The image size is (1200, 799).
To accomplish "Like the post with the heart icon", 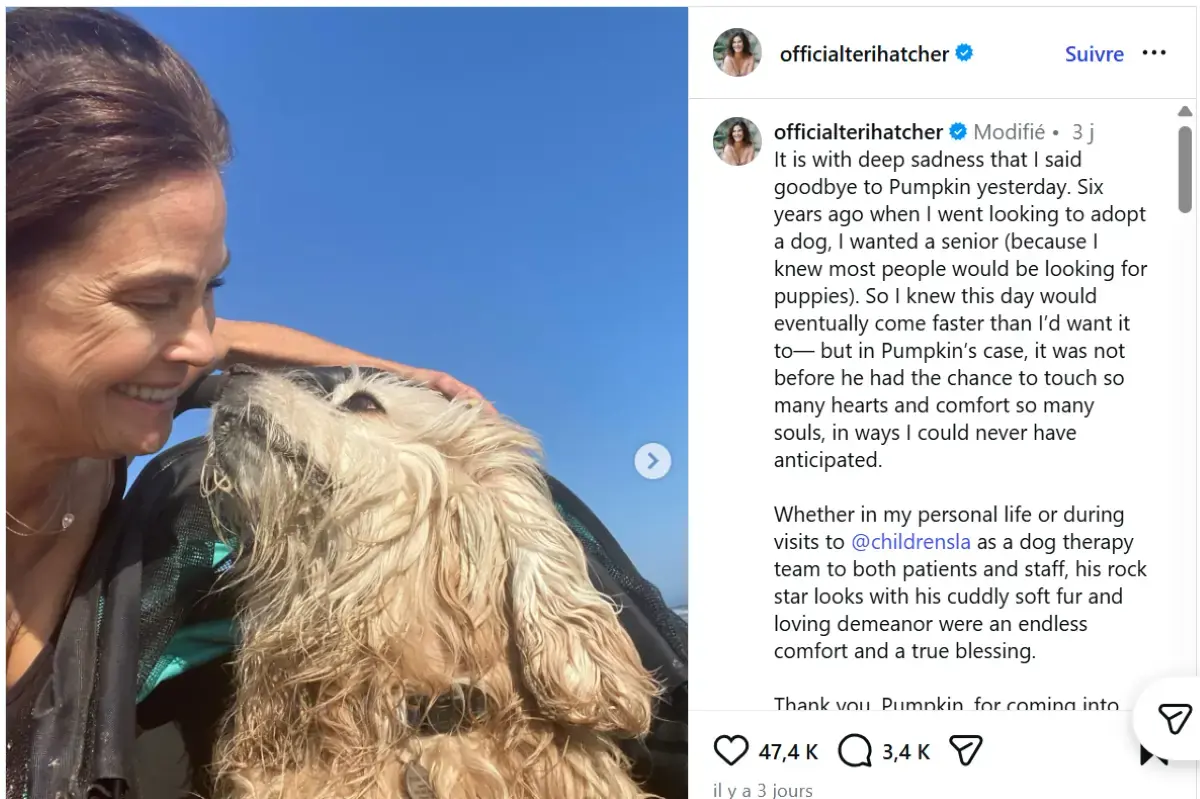I will coord(731,750).
